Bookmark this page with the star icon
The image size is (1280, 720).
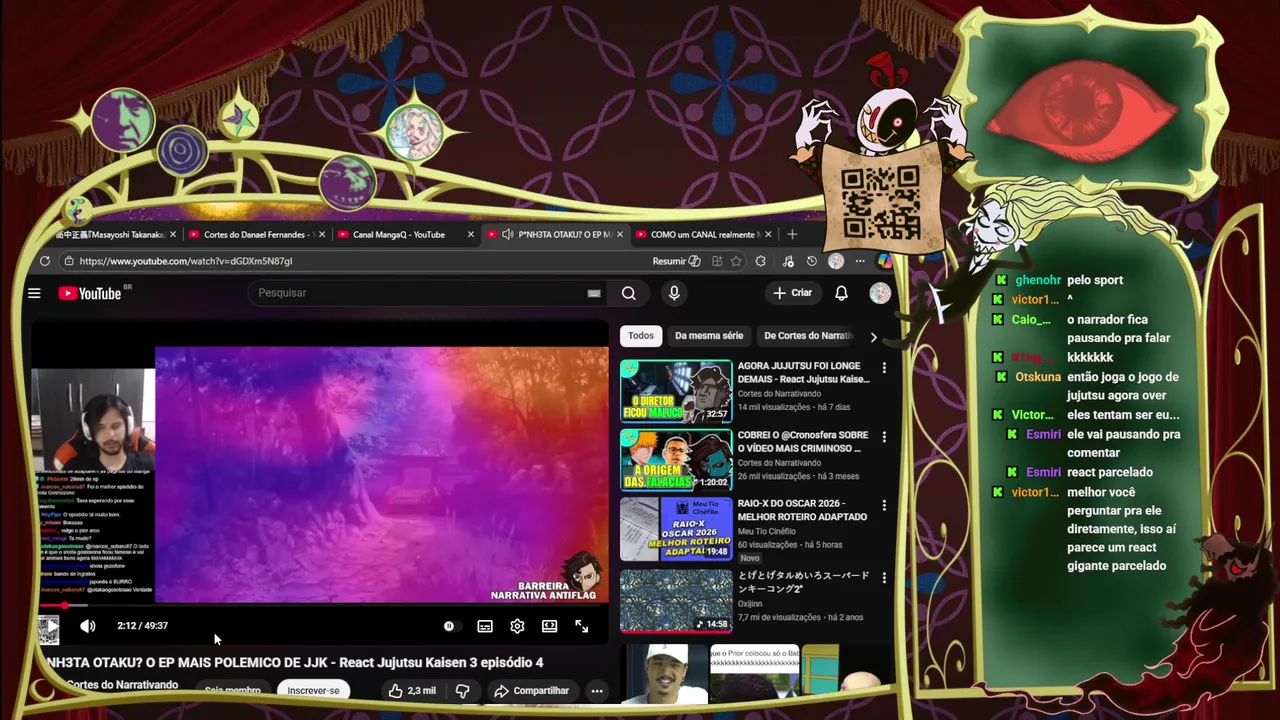click(737, 261)
